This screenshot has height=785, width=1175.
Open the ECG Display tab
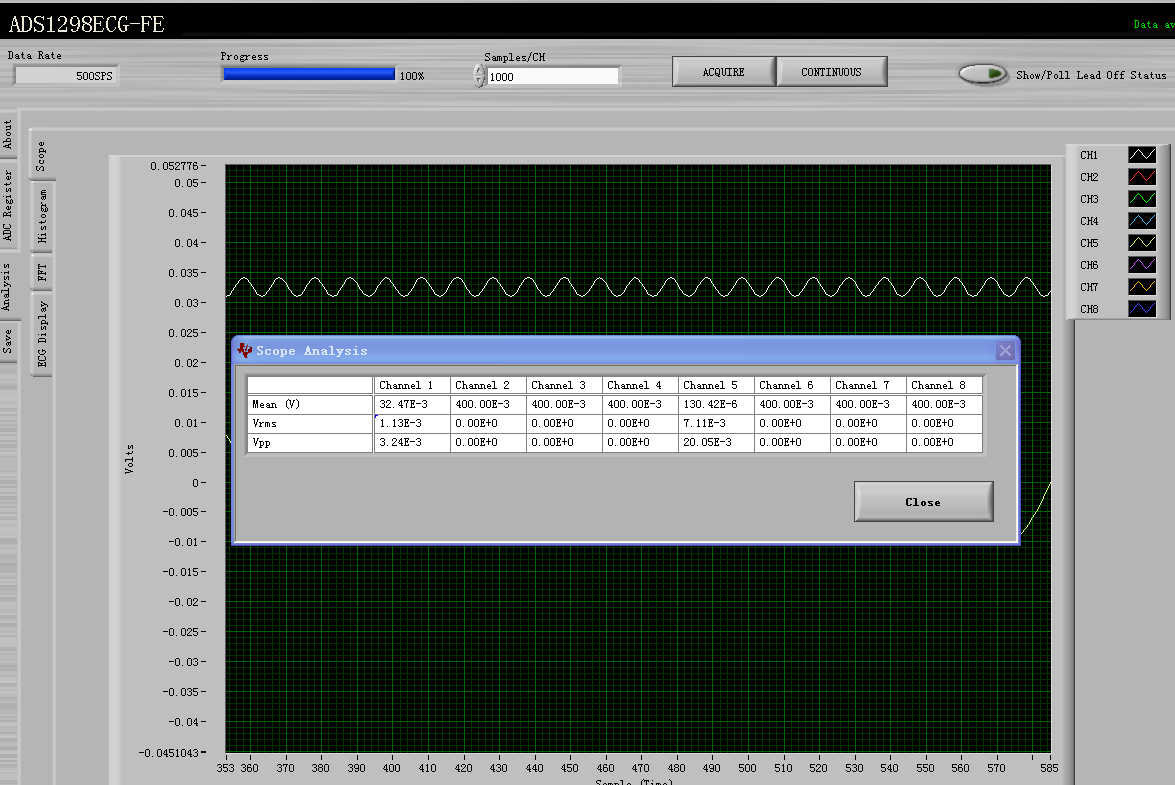pos(42,334)
